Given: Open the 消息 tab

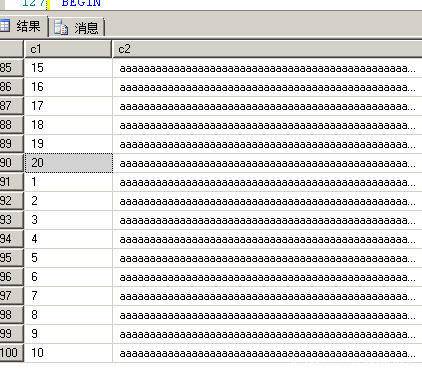Looking at the screenshot, I should click(x=78, y=27).
